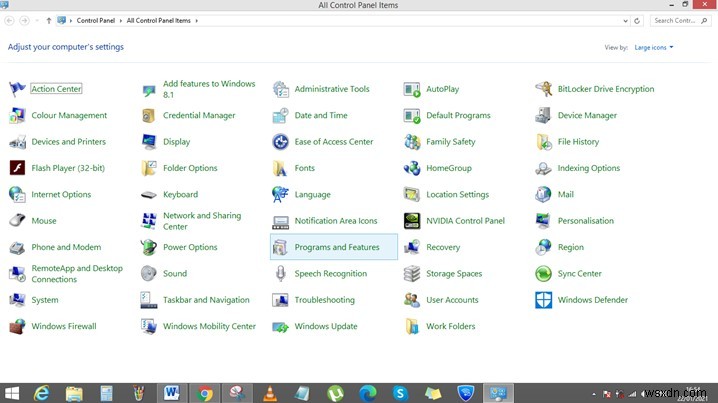Expand the chevron after Control Panel breadcrumb
718x403 pixels.
click(x=120, y=21)
